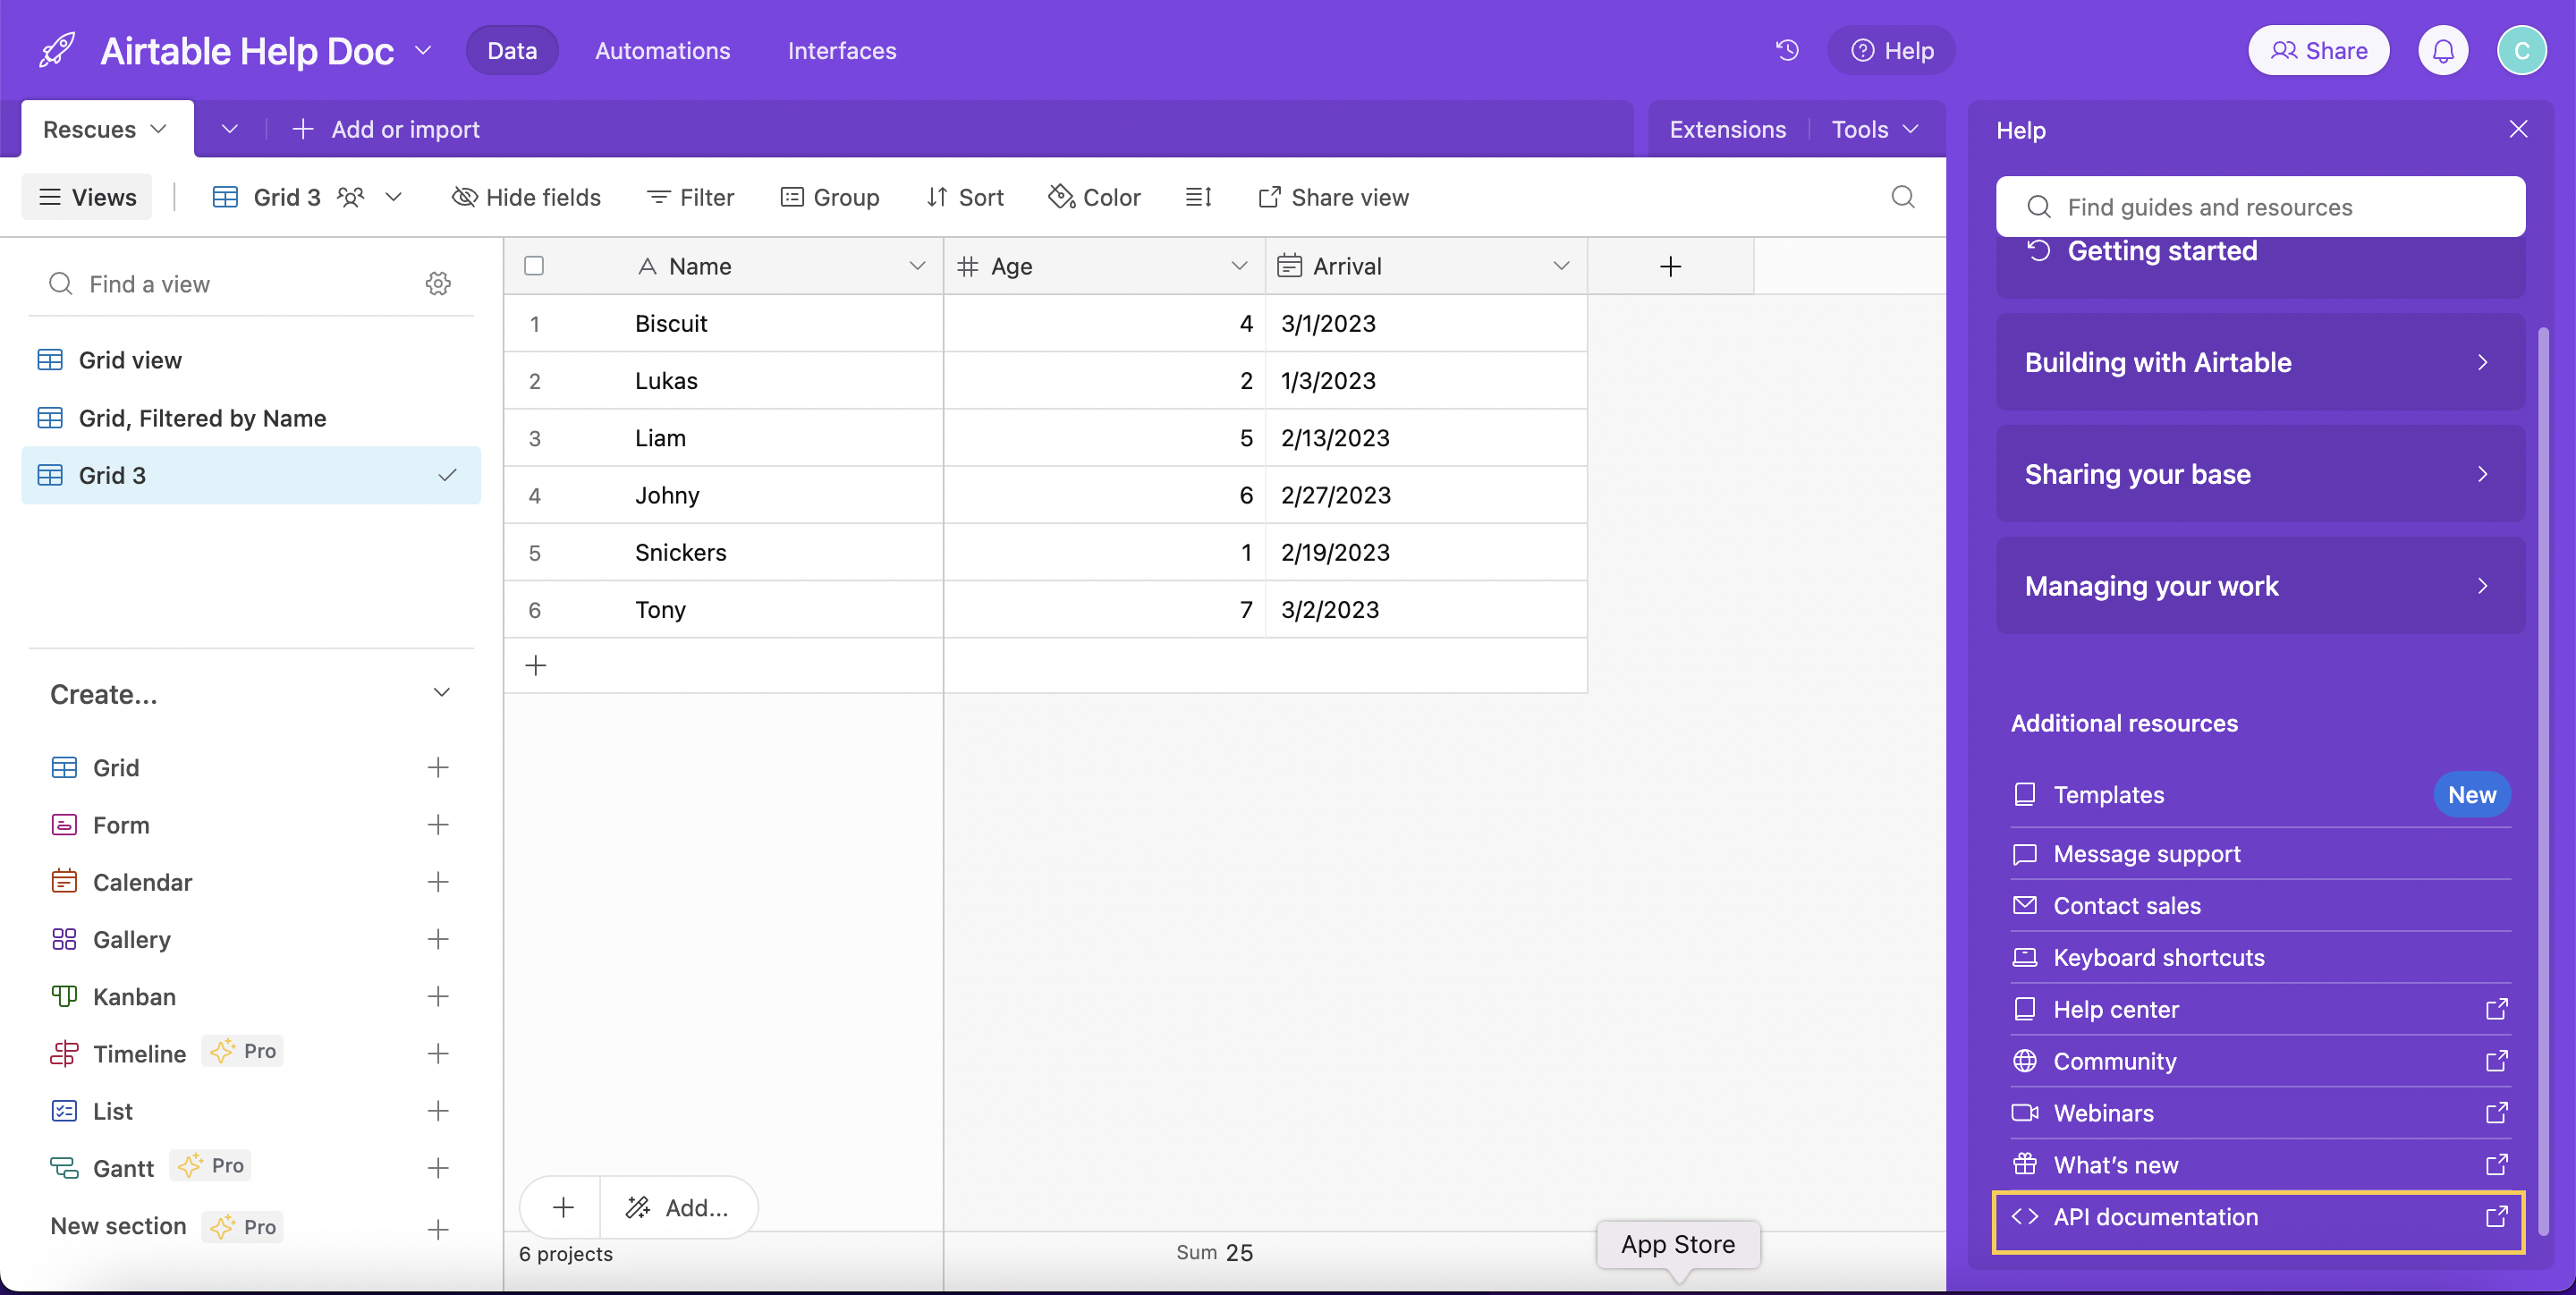Open the Group toolbar option

(830, 197)
